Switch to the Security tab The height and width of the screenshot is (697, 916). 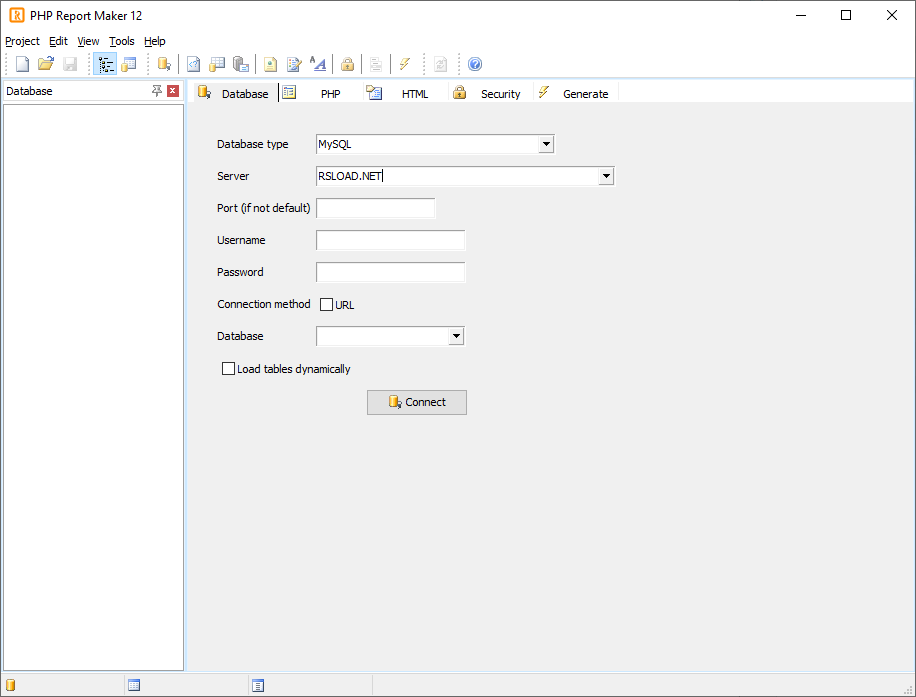point(500,92)
